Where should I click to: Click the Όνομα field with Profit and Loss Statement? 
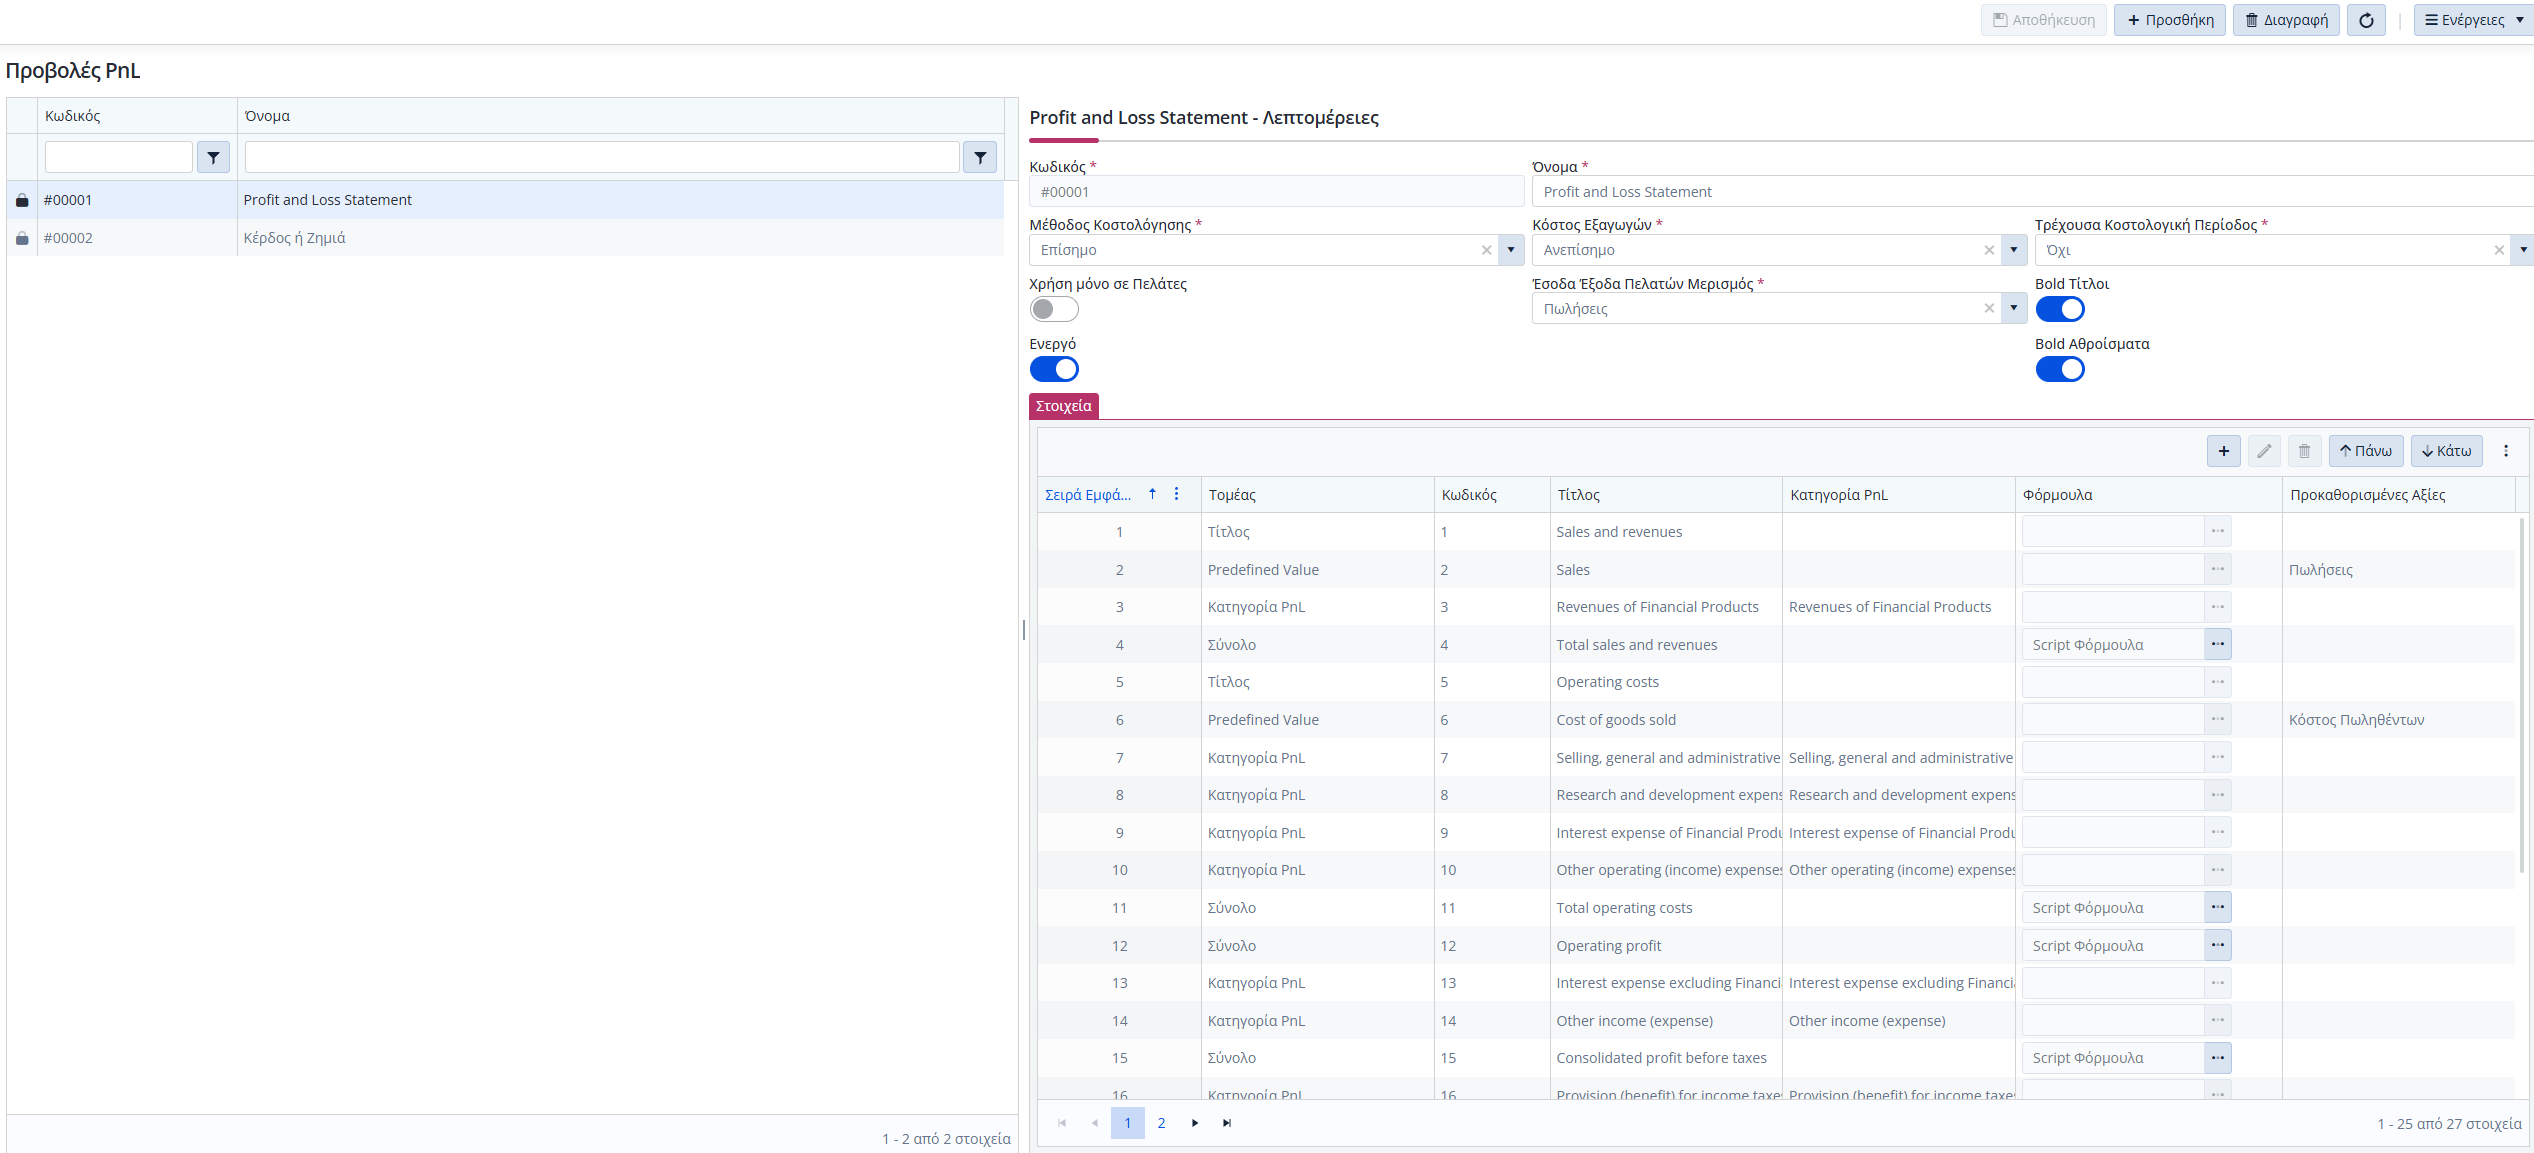[2033, 192]
